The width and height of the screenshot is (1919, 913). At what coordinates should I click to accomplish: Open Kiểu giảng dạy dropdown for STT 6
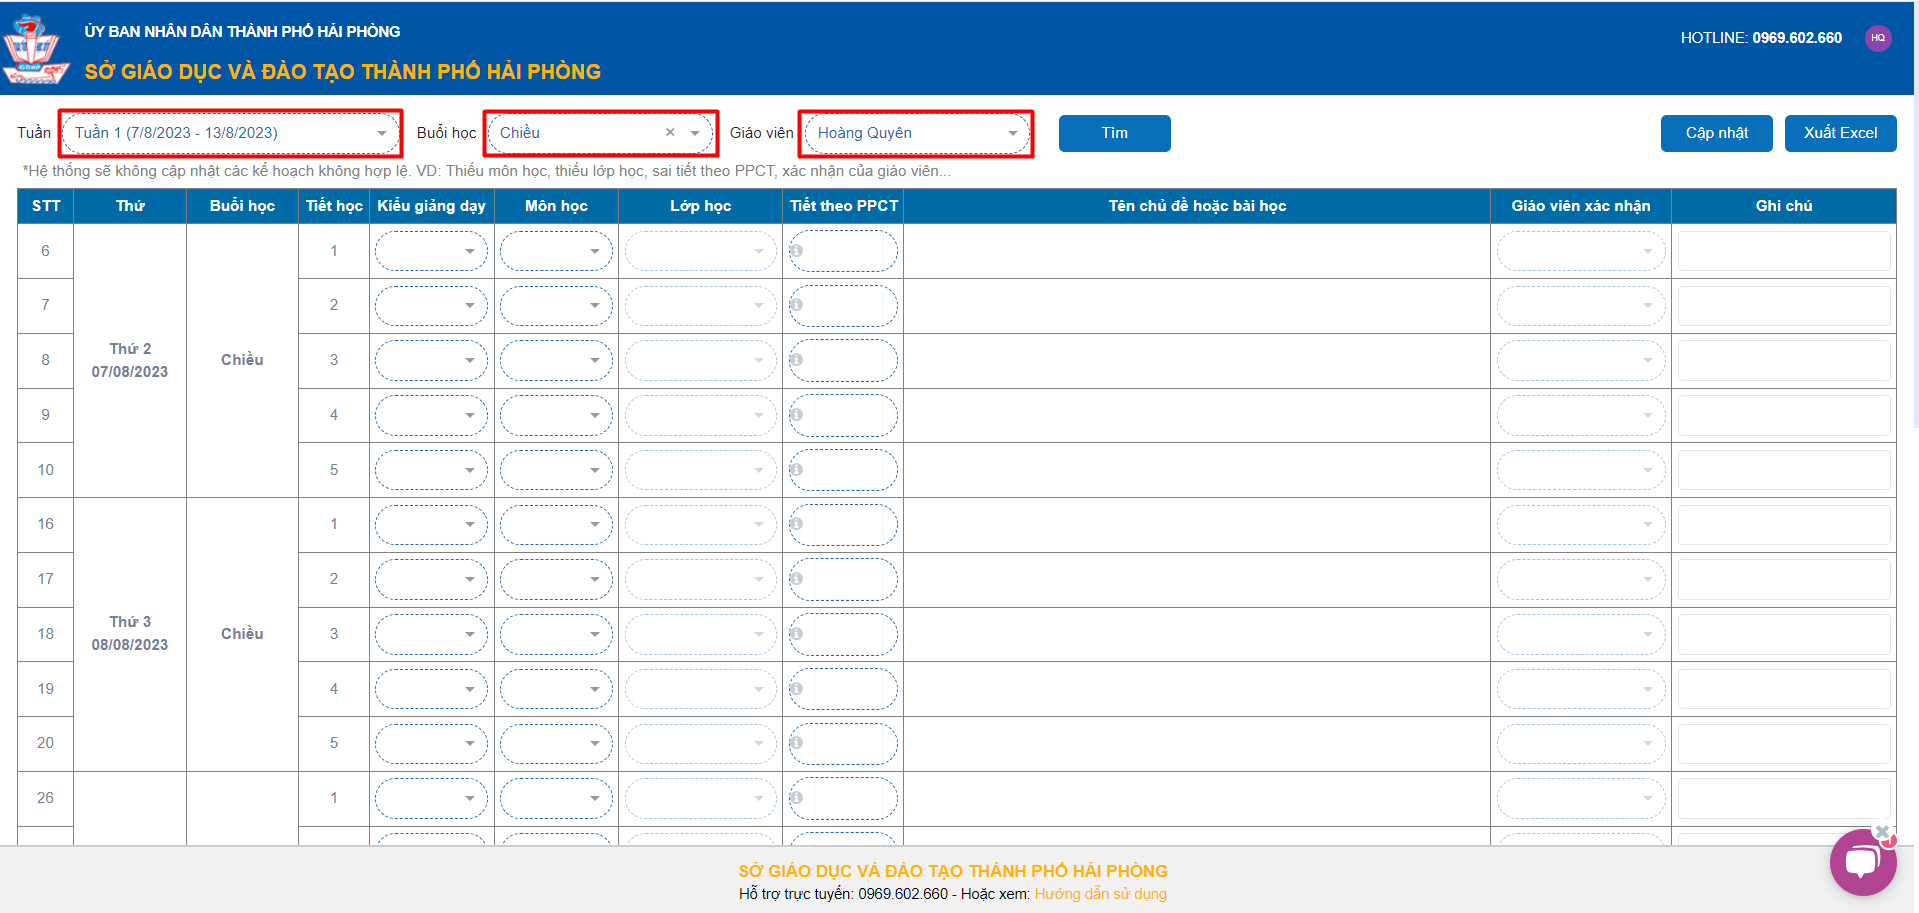point(431,251)
